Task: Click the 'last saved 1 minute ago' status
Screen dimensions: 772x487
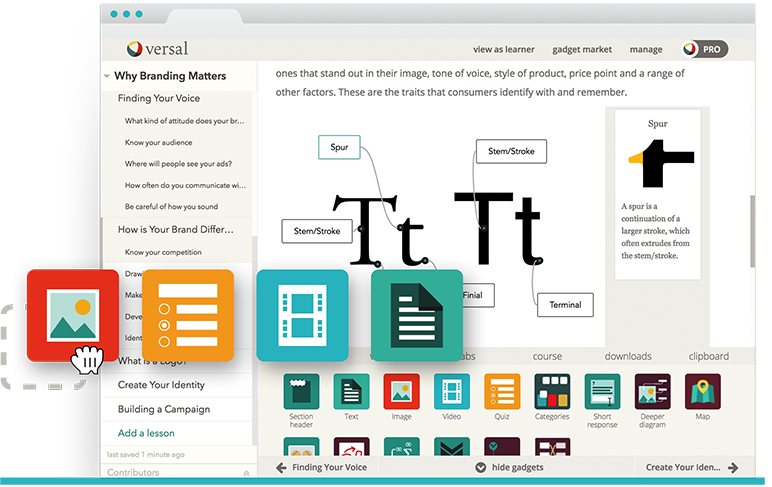Action: 146,455
